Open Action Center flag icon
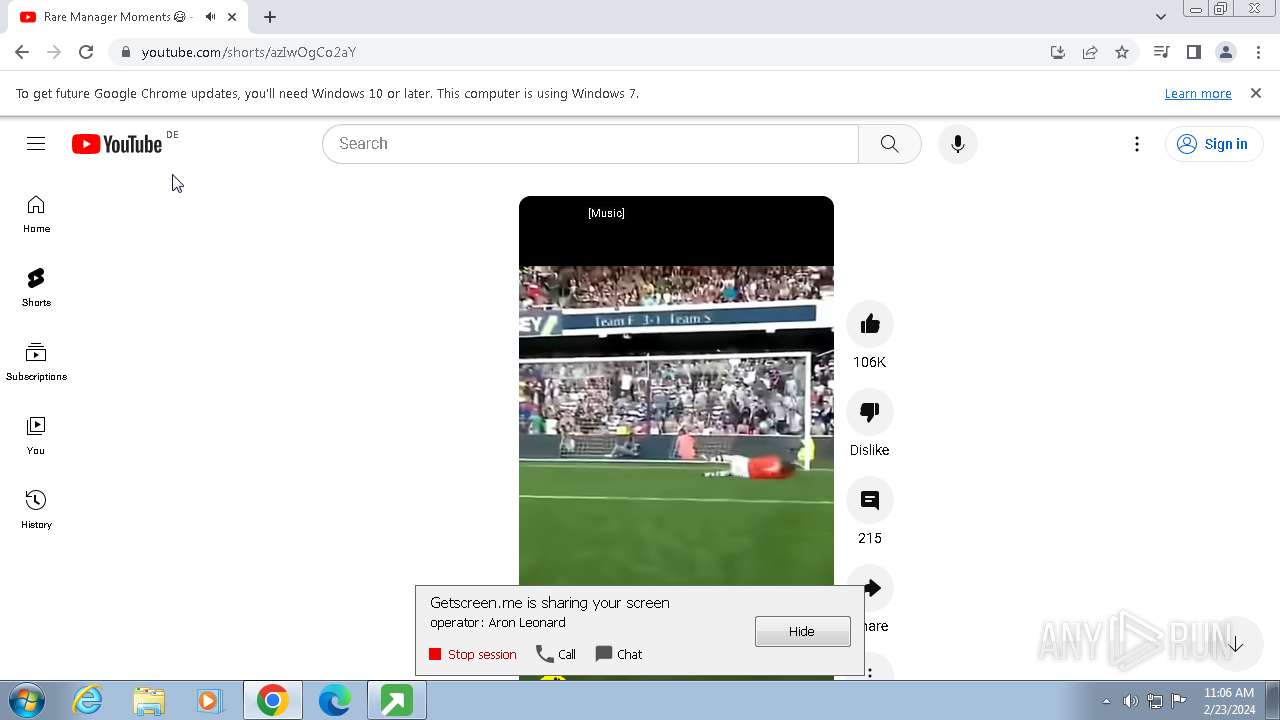The height and width of the screenshot is (720, 1280). 1179,701
